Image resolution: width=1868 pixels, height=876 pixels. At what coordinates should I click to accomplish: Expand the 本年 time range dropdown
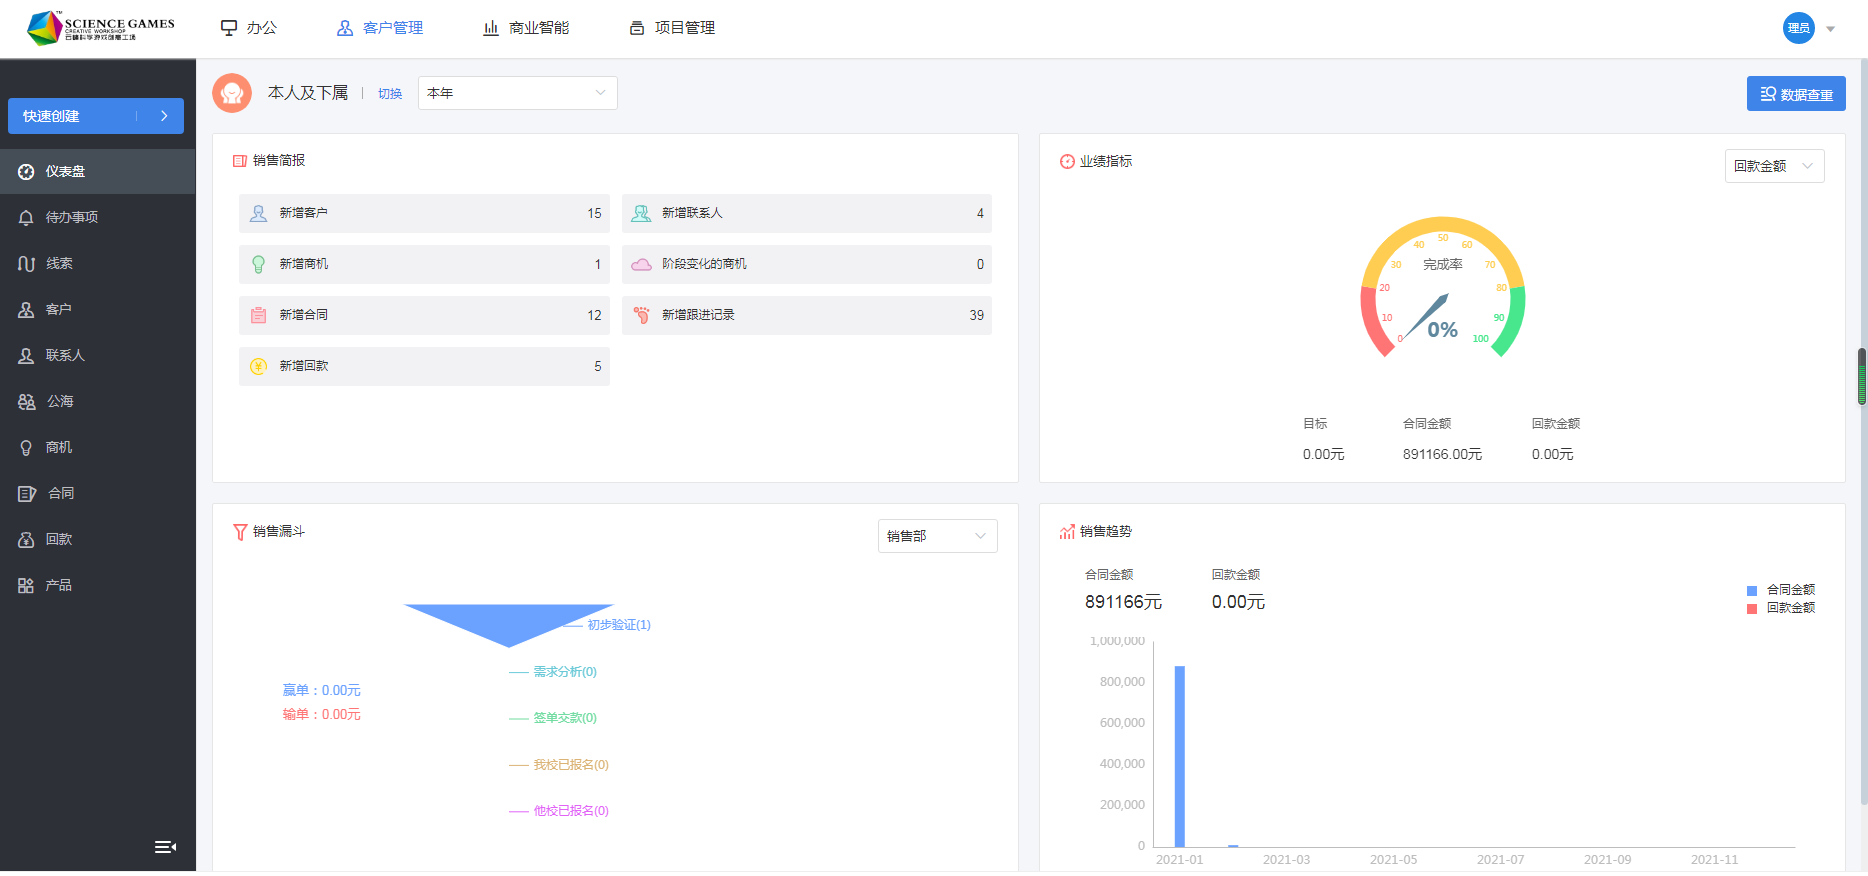tap(517, 93)
